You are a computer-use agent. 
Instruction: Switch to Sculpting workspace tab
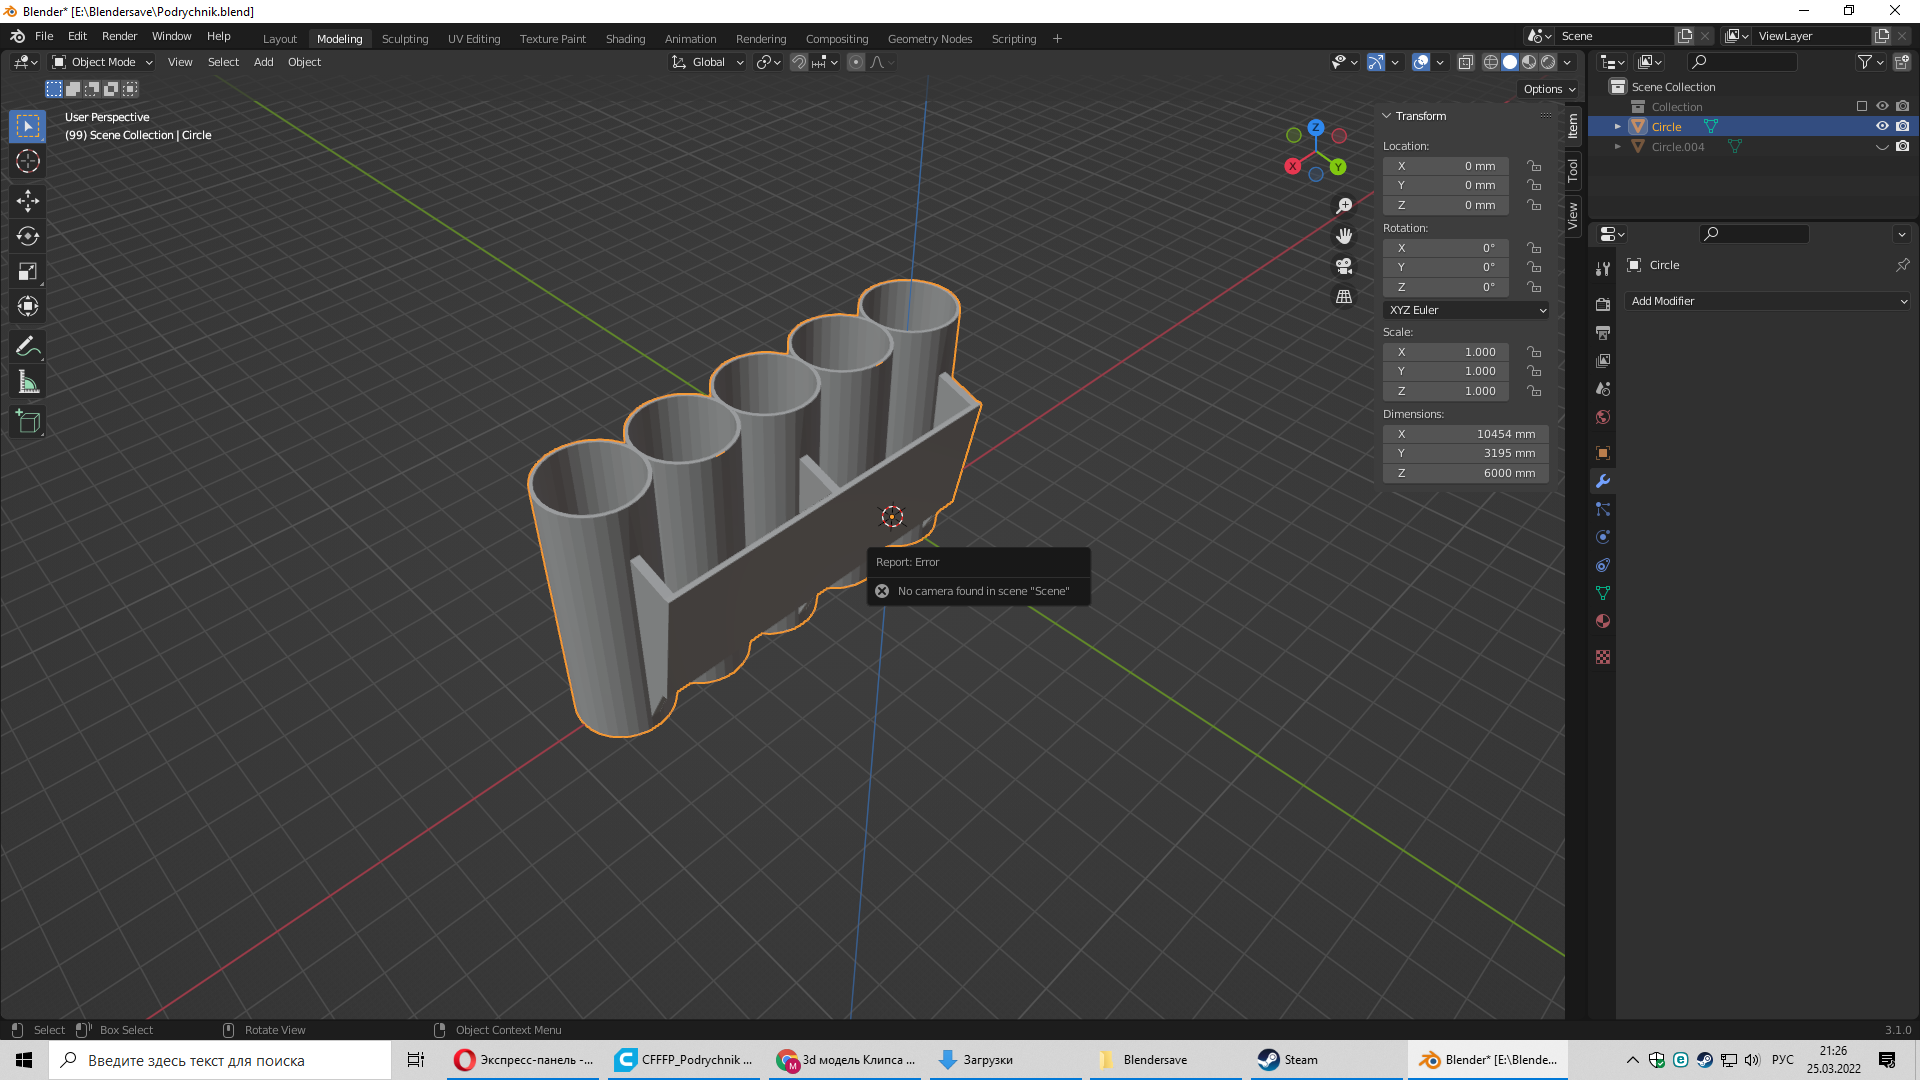click(405, 39)
